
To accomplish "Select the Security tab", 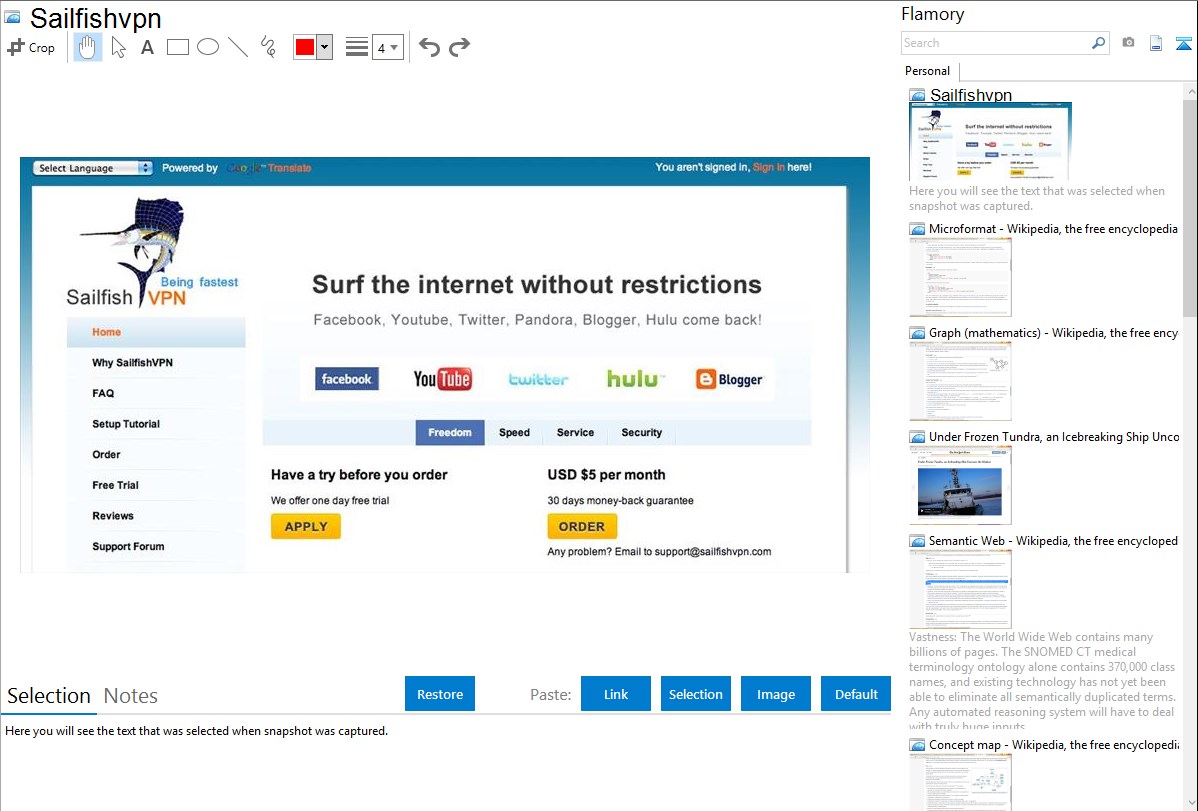I will tap(642, 433).
